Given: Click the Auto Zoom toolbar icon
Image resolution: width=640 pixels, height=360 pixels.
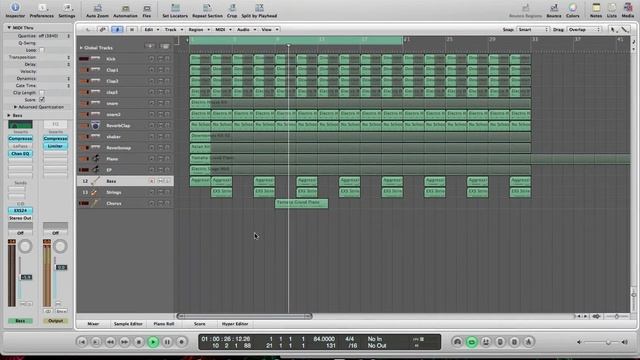Looking at the screenshot, I should [x=98, y=8].
